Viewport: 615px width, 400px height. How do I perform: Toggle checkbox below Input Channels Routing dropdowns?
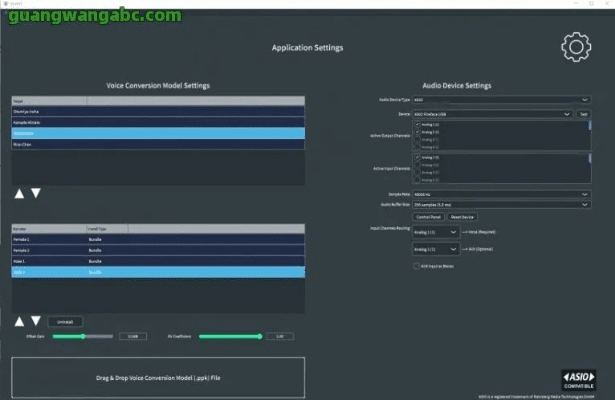pyautogui.click(x=417, y=266)
